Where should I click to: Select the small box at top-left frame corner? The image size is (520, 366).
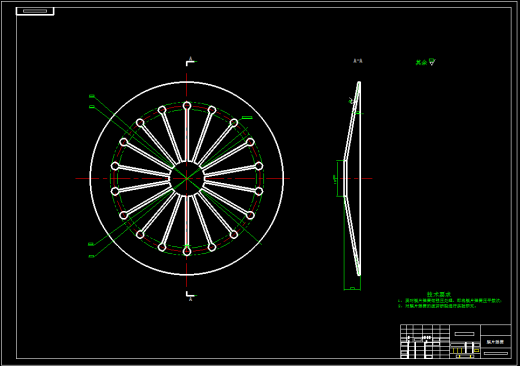pyautogui.click(x=35, y=11)
